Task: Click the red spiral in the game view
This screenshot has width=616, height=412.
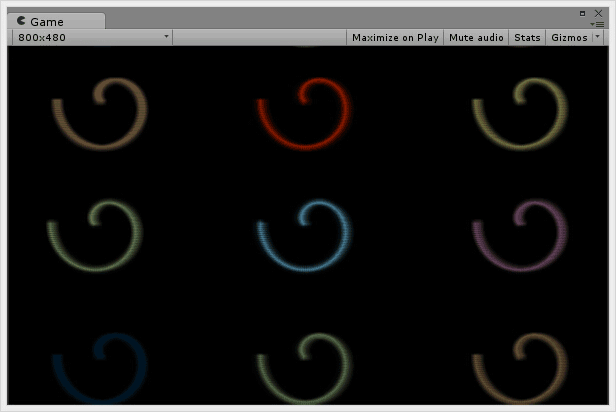Action: (x=304, y=114)
